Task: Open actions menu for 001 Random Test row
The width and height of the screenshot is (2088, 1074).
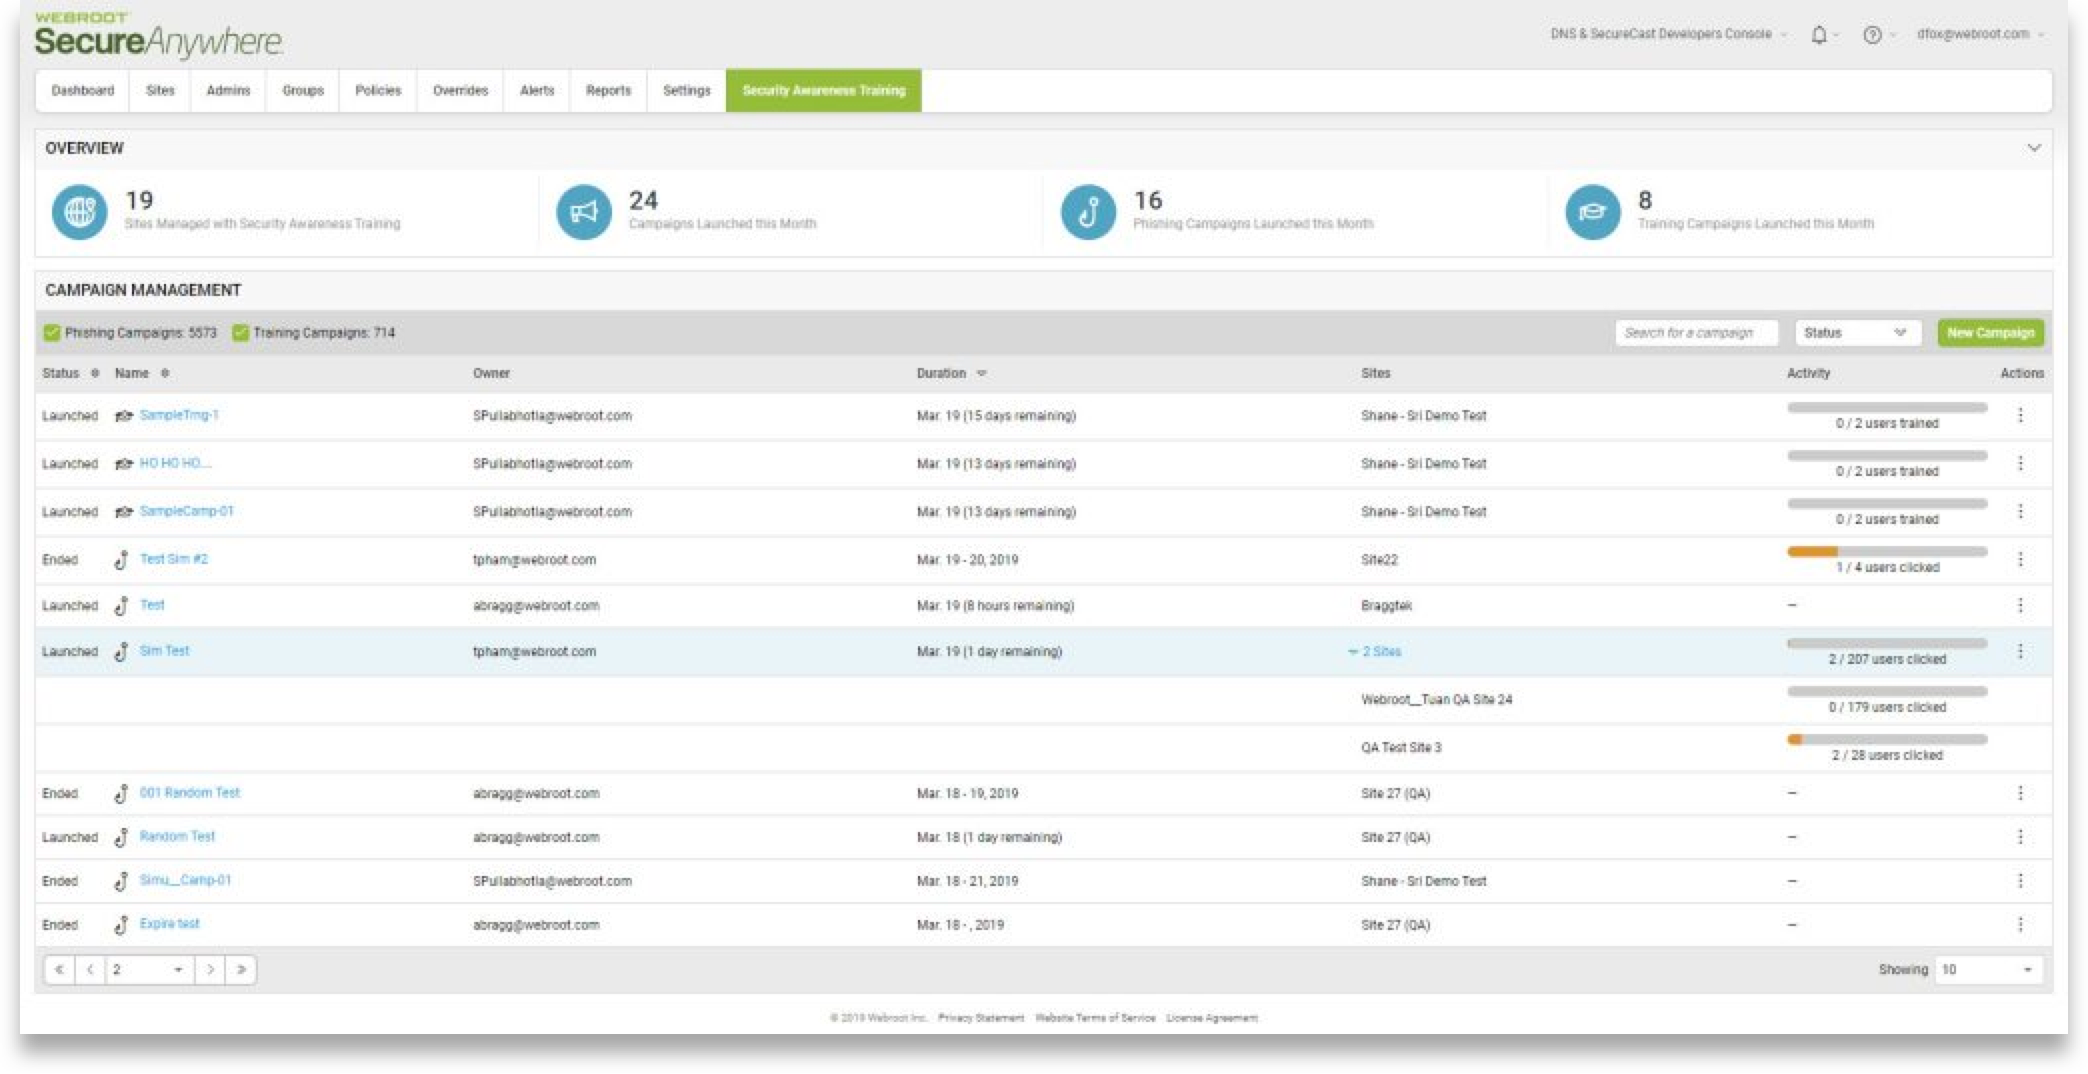Action: coord(2020,793)
